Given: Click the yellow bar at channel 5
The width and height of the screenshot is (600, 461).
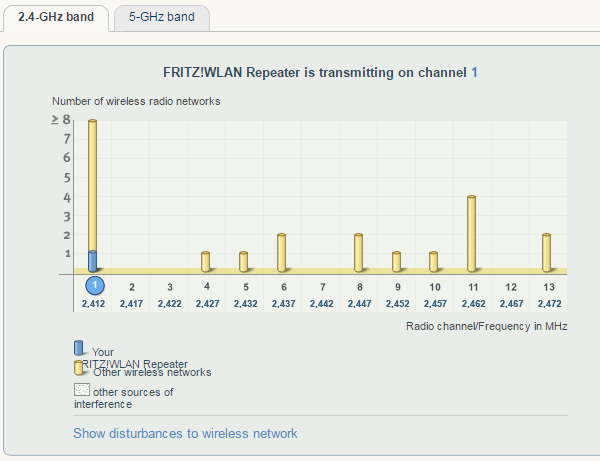Looking at the screenshot, I should coord(244,262).
